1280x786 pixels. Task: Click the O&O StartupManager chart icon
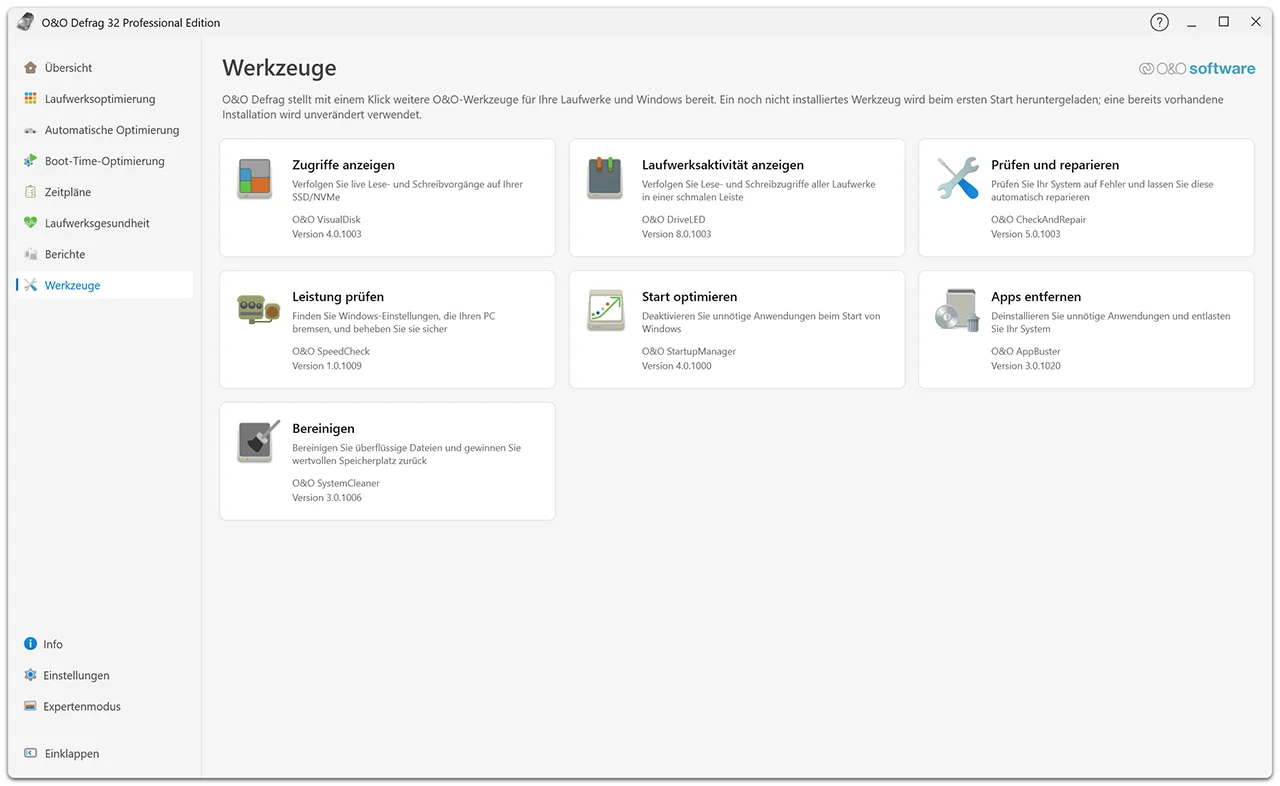pyautogui.click(x=605, y=310)
